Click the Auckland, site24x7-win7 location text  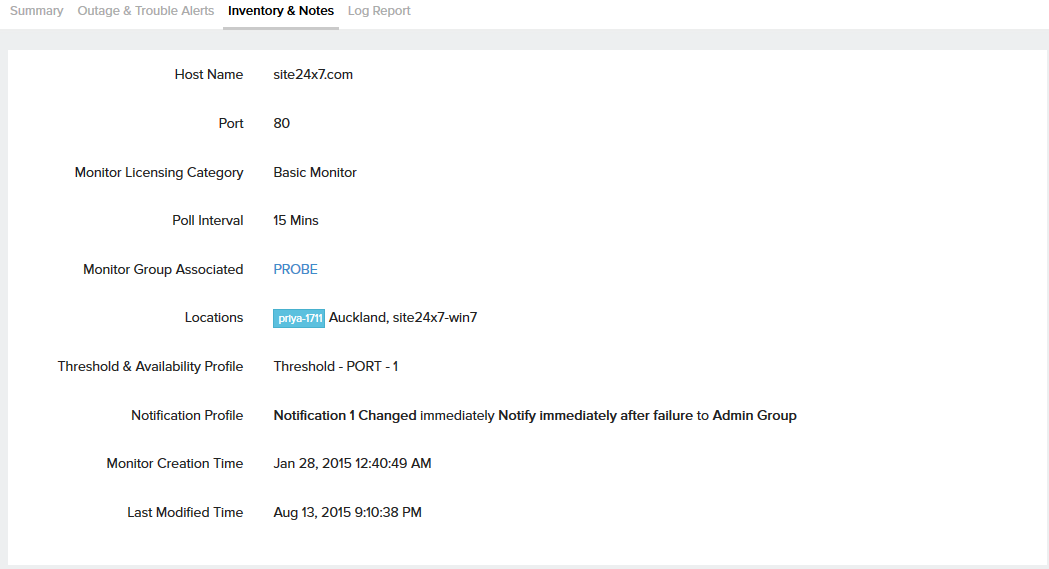tap(403, 317)
